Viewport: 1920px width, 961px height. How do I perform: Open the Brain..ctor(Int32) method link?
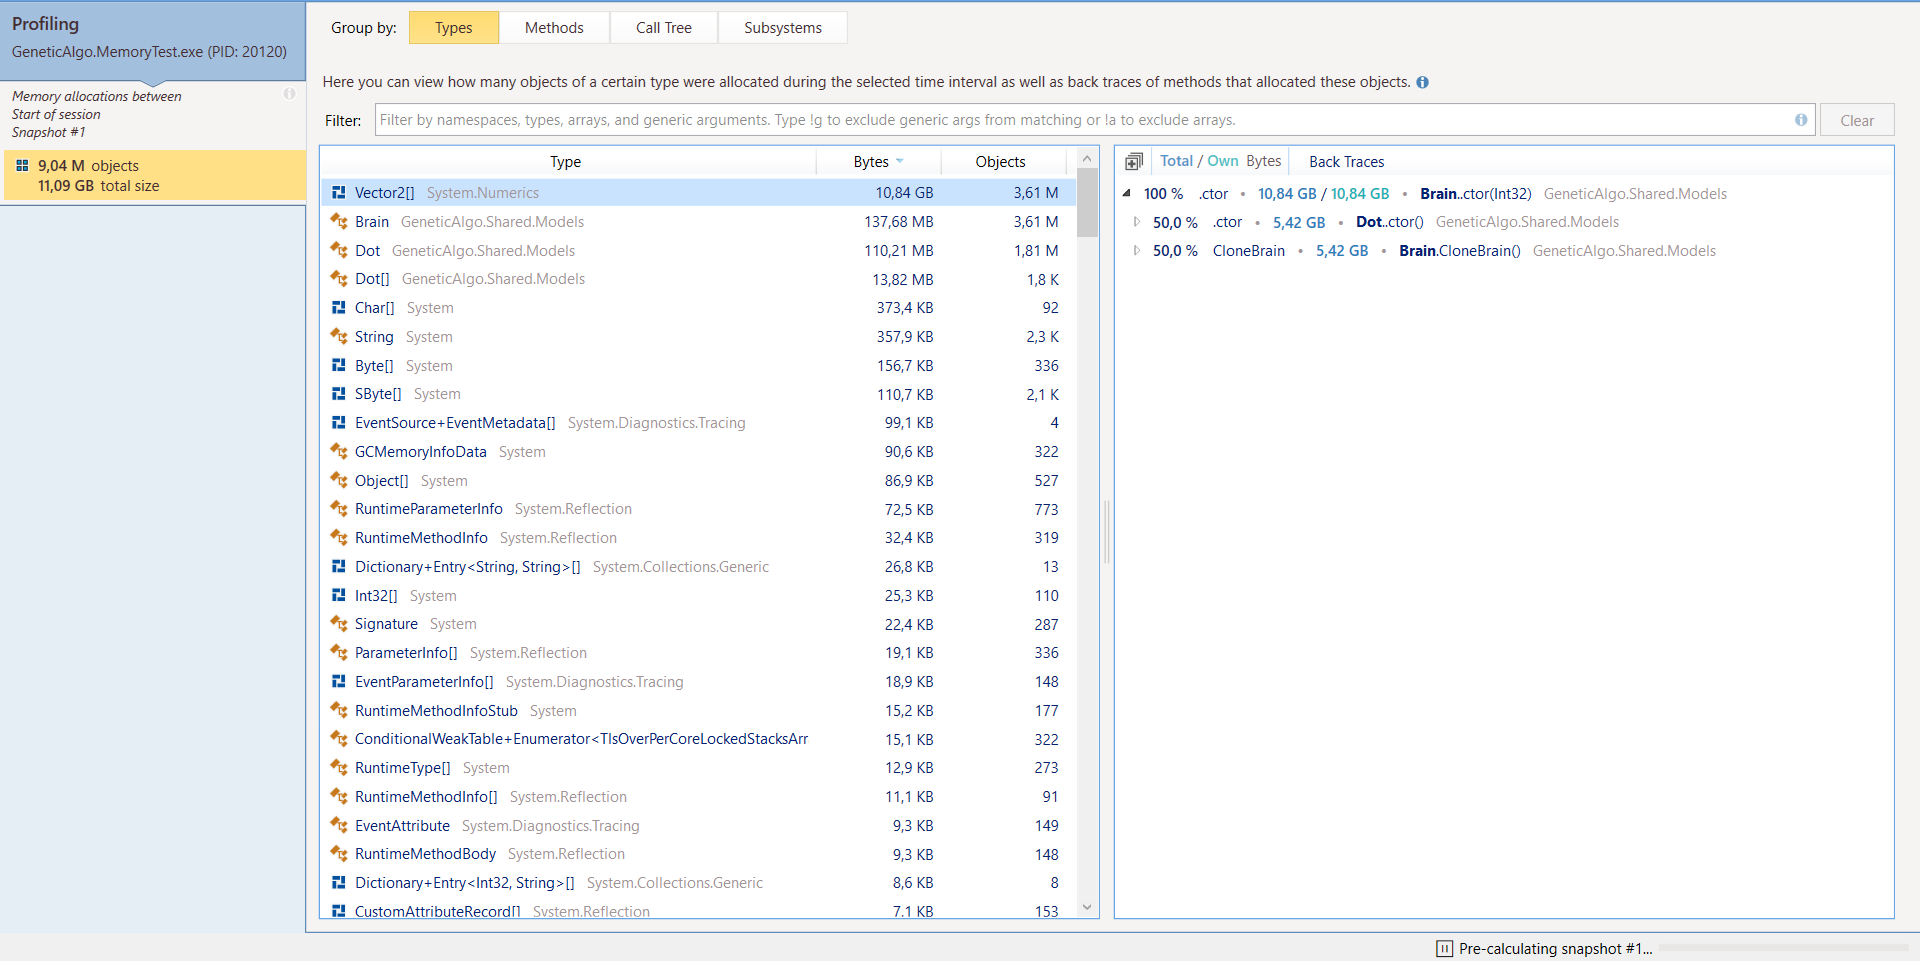click(x=1476, y=194)
